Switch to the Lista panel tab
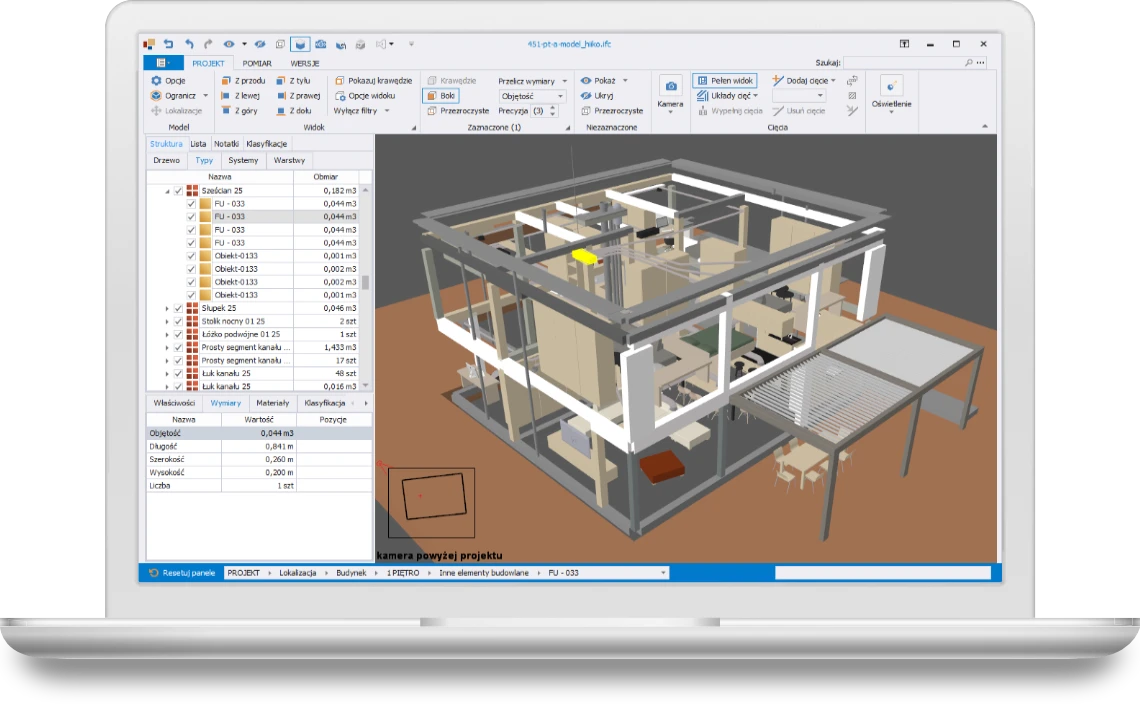This screenshot has width=1140, height=710. (198, 144)
